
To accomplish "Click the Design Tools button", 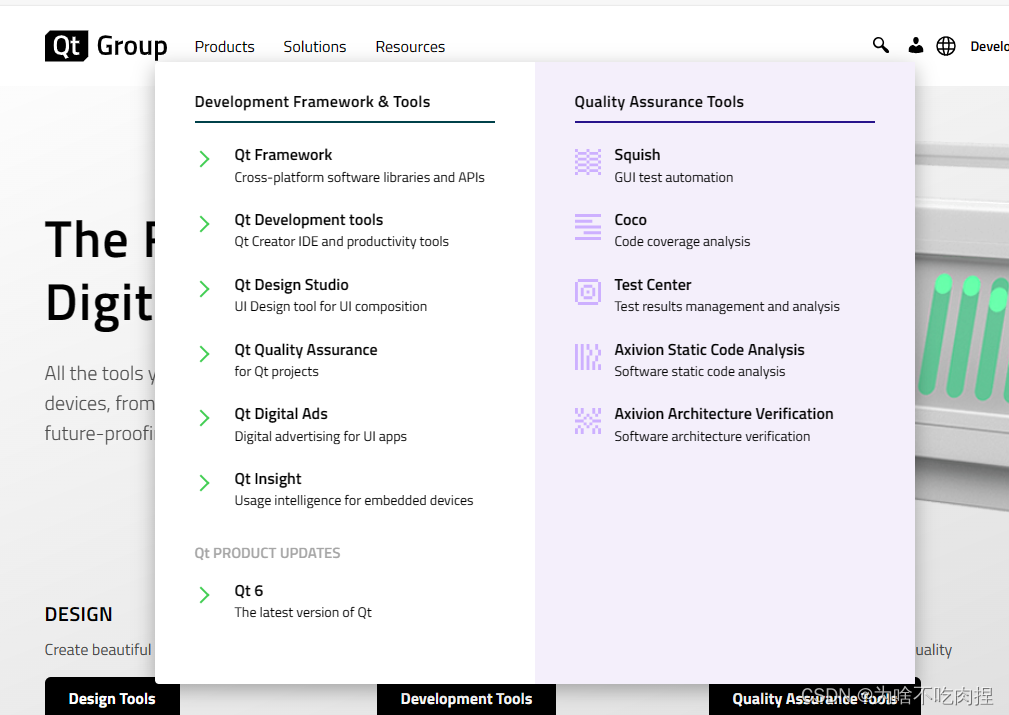I will point(112,698).
